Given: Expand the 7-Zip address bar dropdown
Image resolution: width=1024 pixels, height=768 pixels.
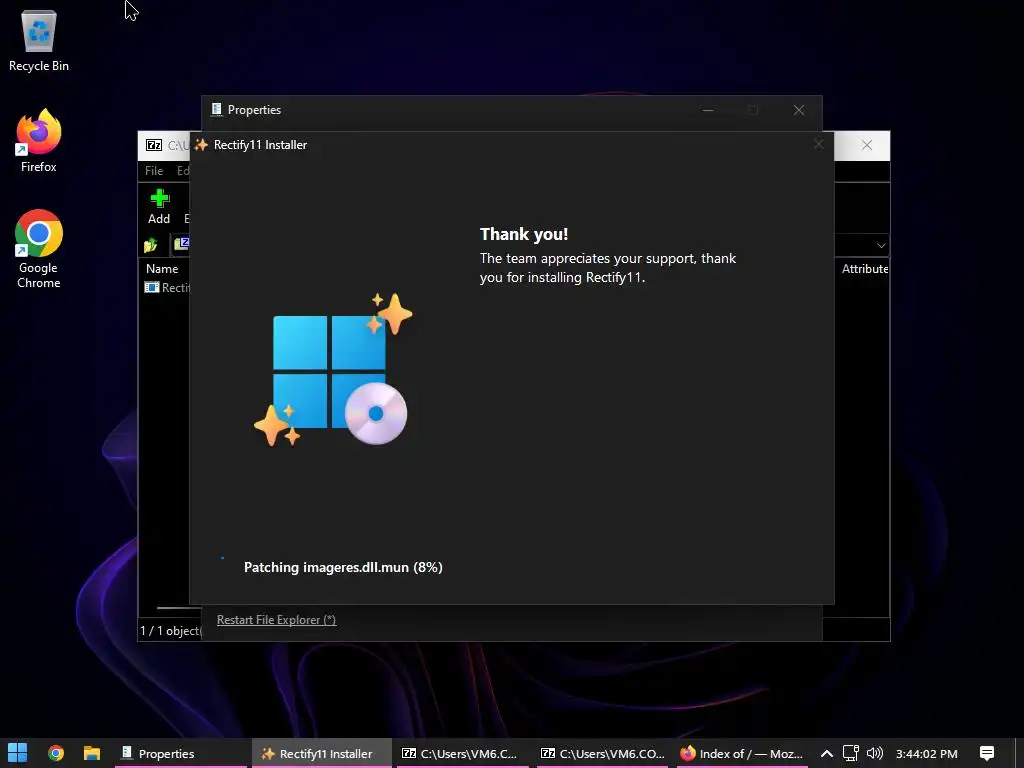Looking at the screenshot, I should 881,246.
